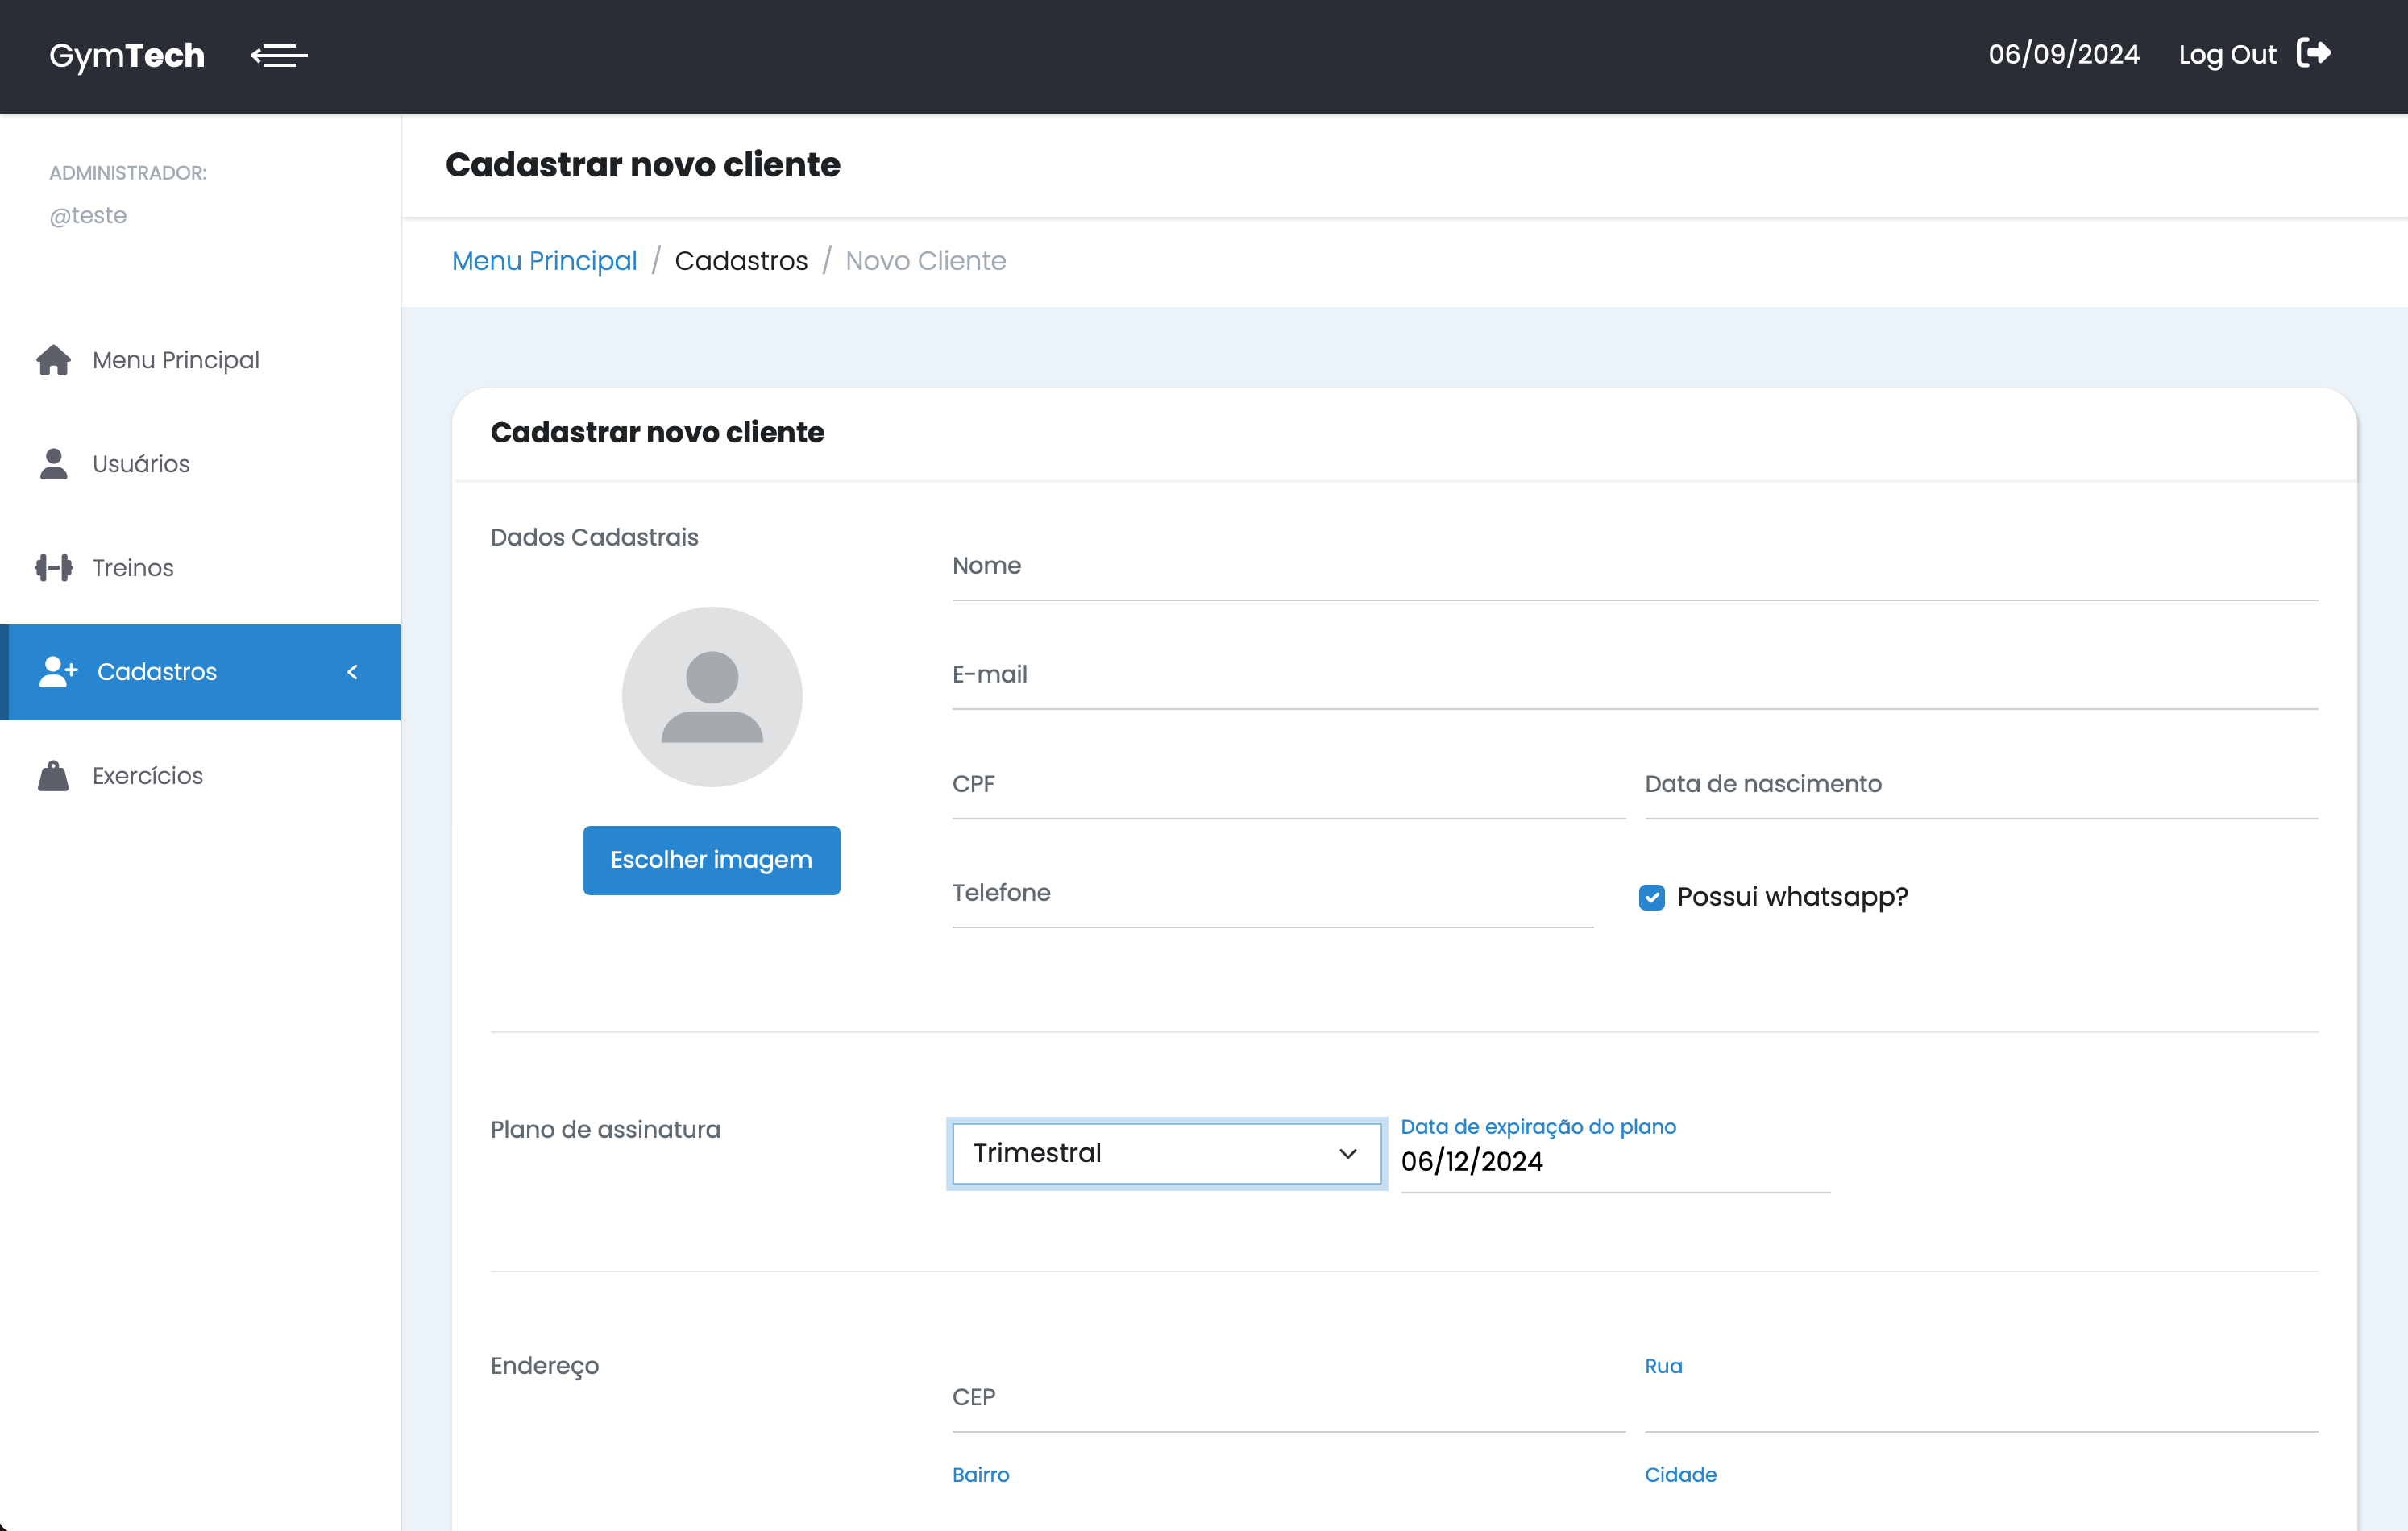Image resolution: width=2408 pixels, height=1531 pixels.
Task: Click the dumbbell icon for Treinos
Action: coord(54,568)
